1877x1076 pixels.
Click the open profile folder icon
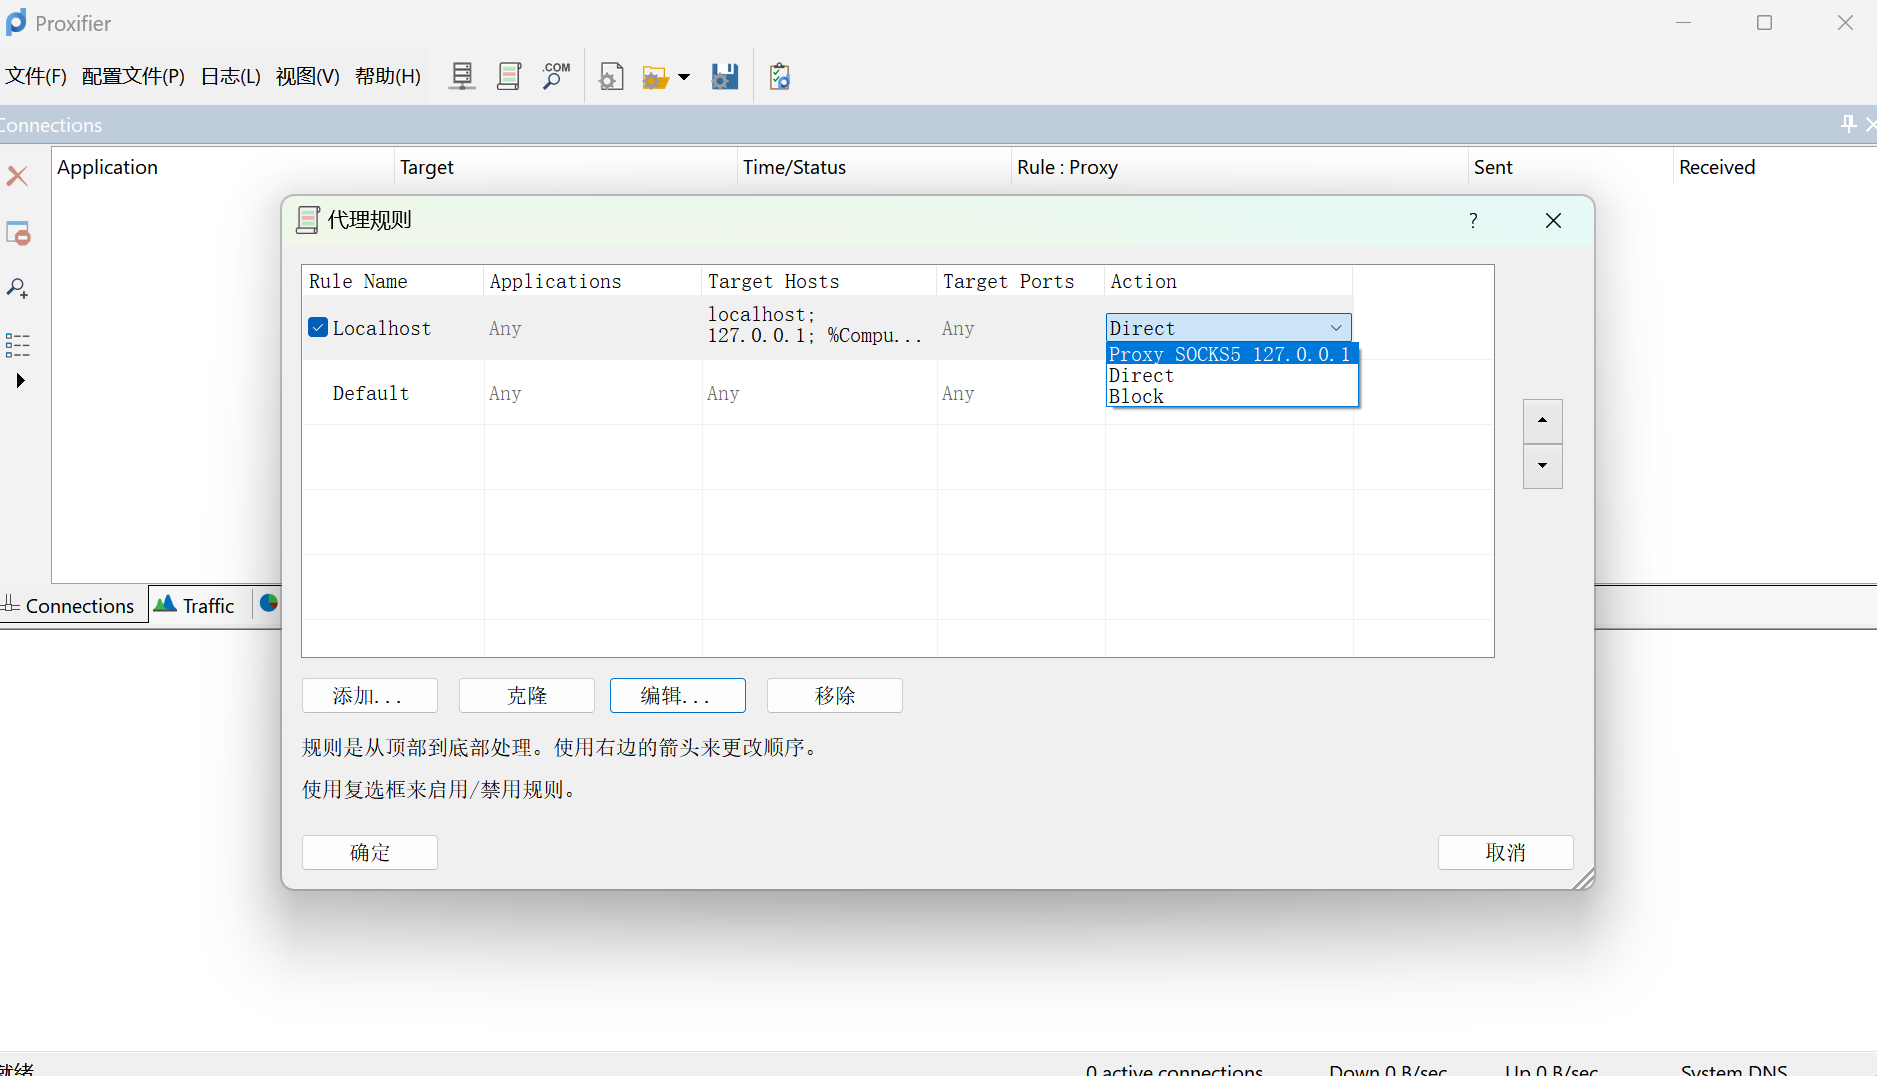[655, 77]
